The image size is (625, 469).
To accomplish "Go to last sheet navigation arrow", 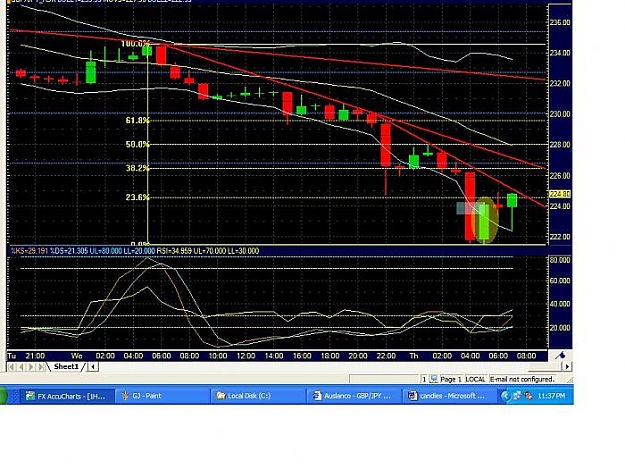I will 40,367.
